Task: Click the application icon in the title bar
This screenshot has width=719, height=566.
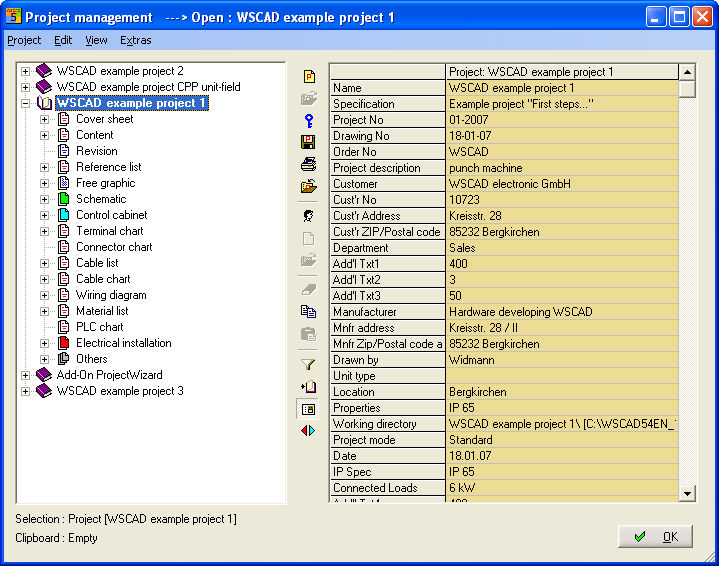Action: click(13, 16)
